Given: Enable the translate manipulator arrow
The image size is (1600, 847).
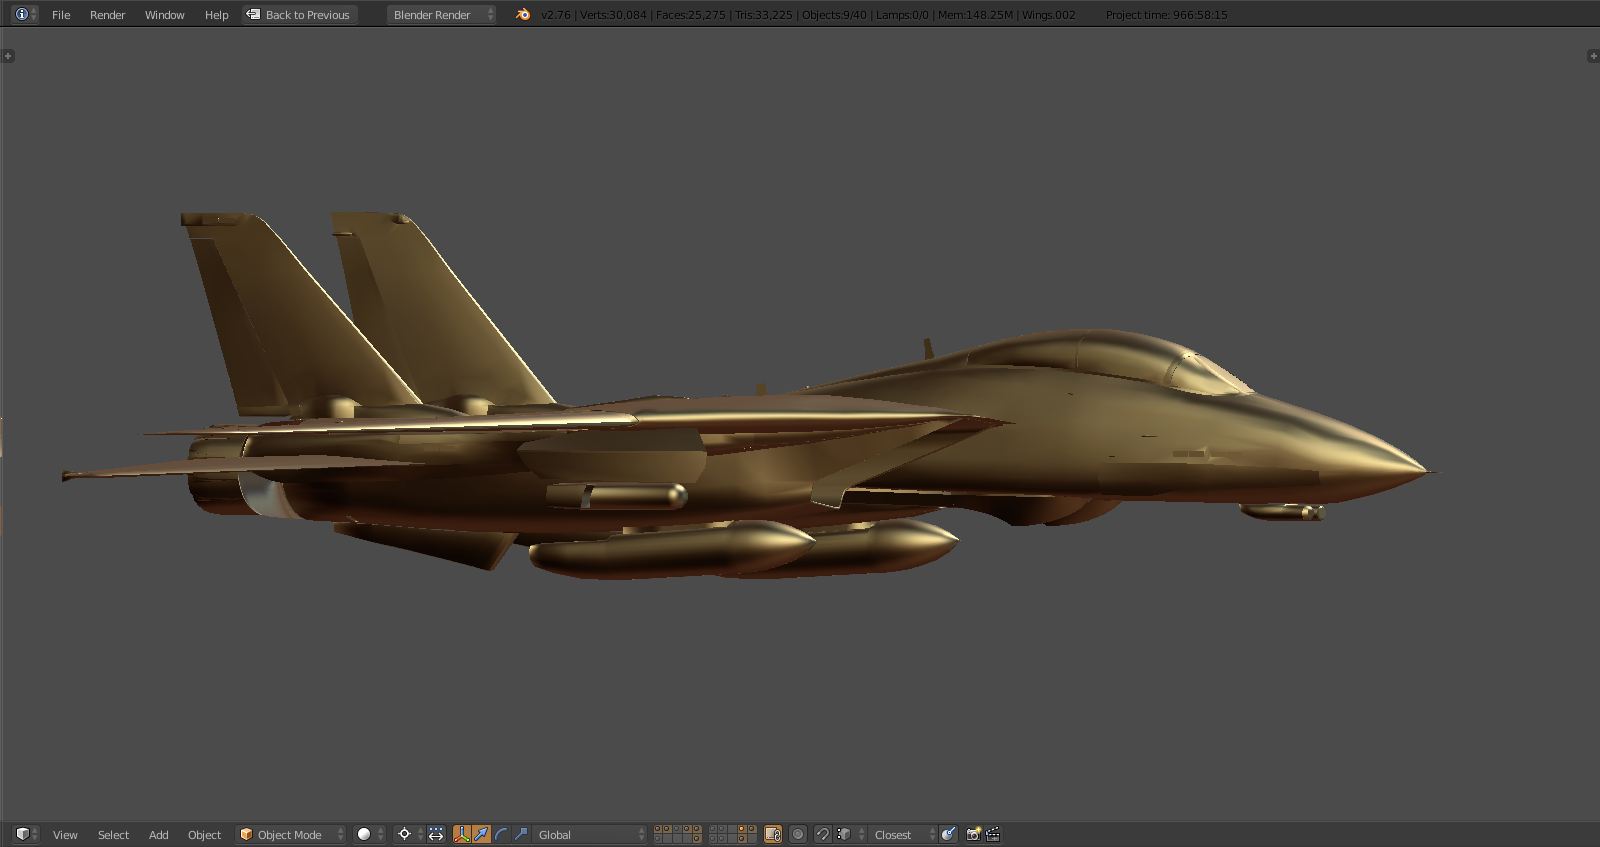Looking at the screenshot, I should pos(481,834).
